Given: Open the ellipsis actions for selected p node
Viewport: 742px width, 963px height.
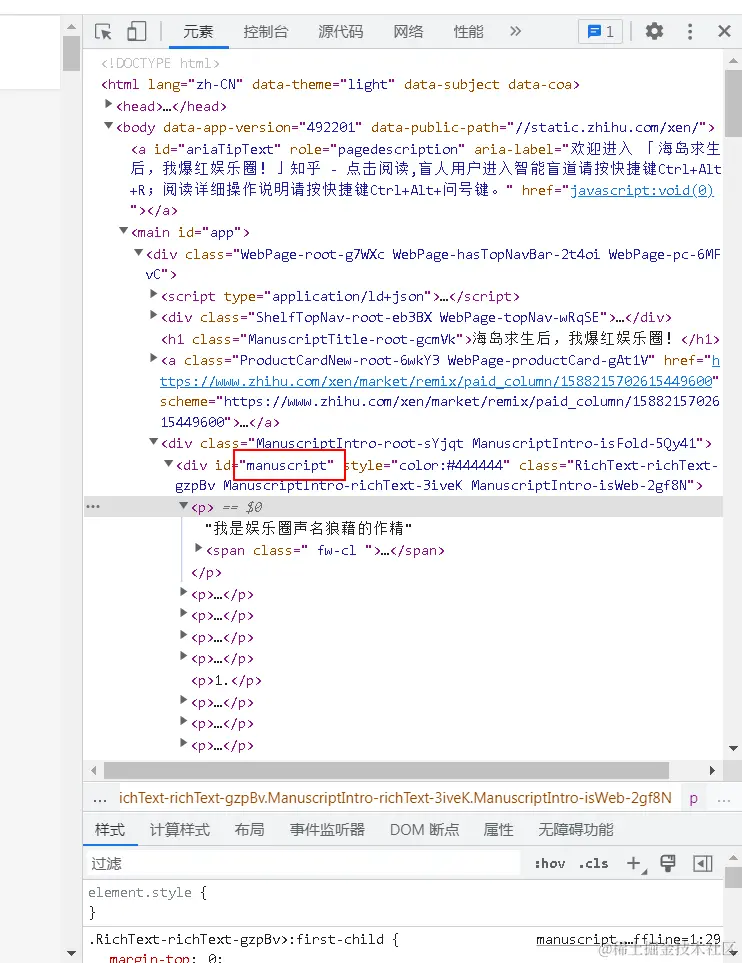Looking at the screenshot, I should click(93, 507).
